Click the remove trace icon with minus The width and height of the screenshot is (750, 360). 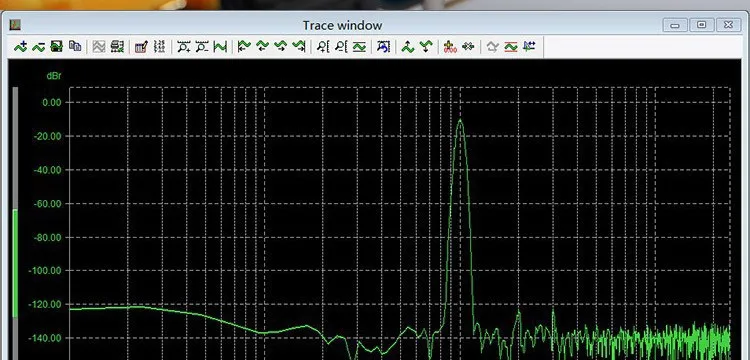click(x=39, y=46)
